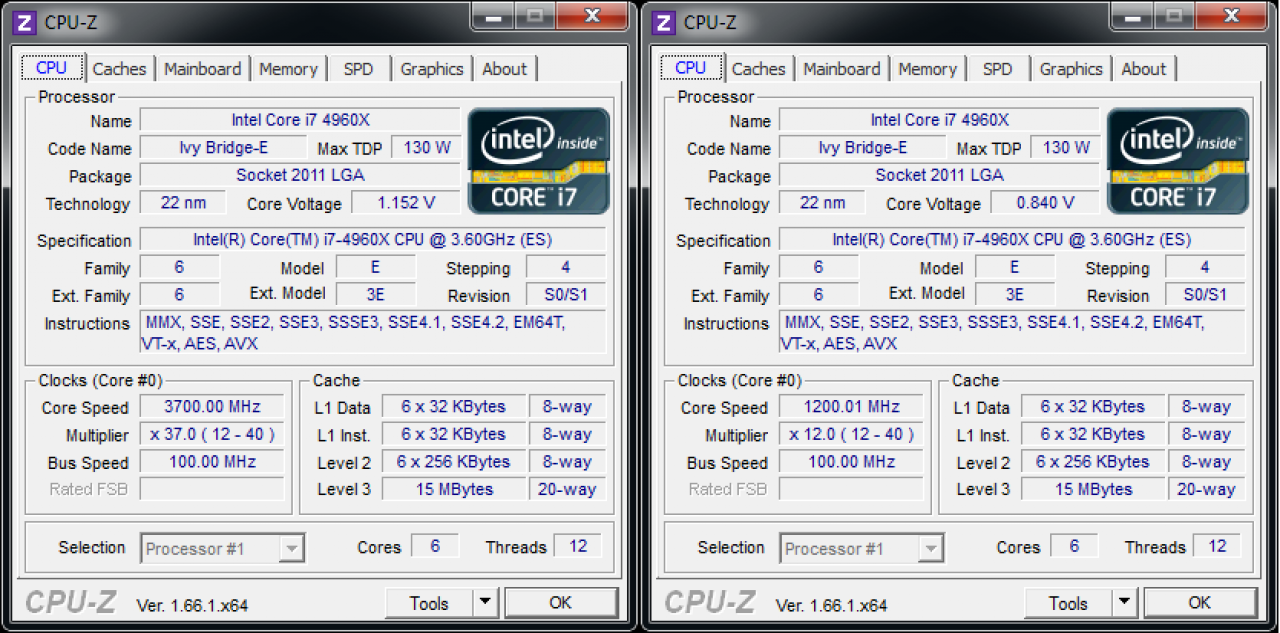Expand Processor #1 selection dropdown in right window

pyautogui.click(x=930, y=548)
